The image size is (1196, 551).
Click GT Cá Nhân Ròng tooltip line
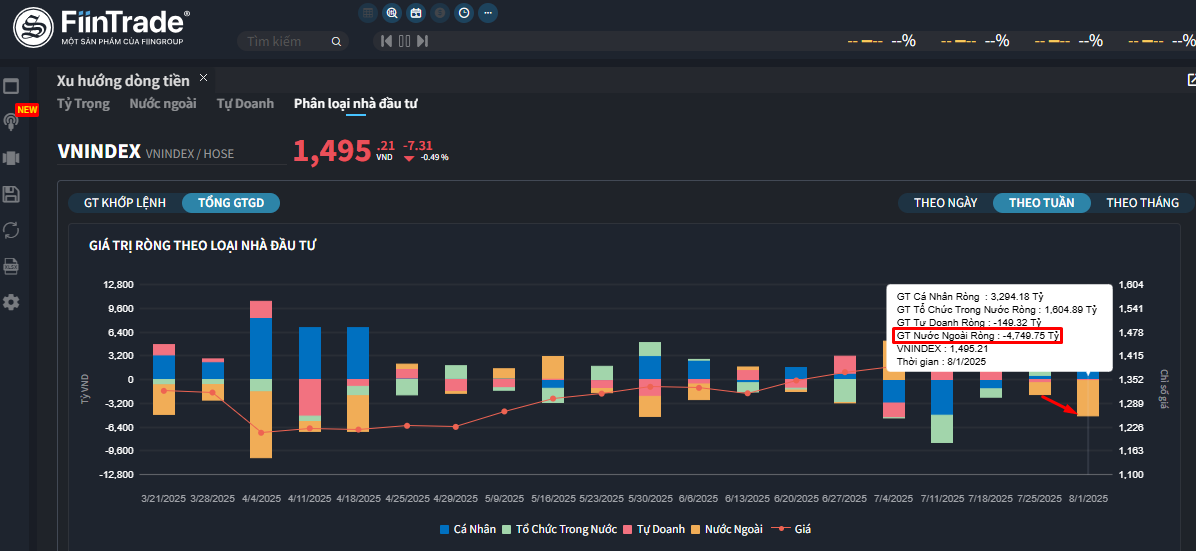point(970,296)
